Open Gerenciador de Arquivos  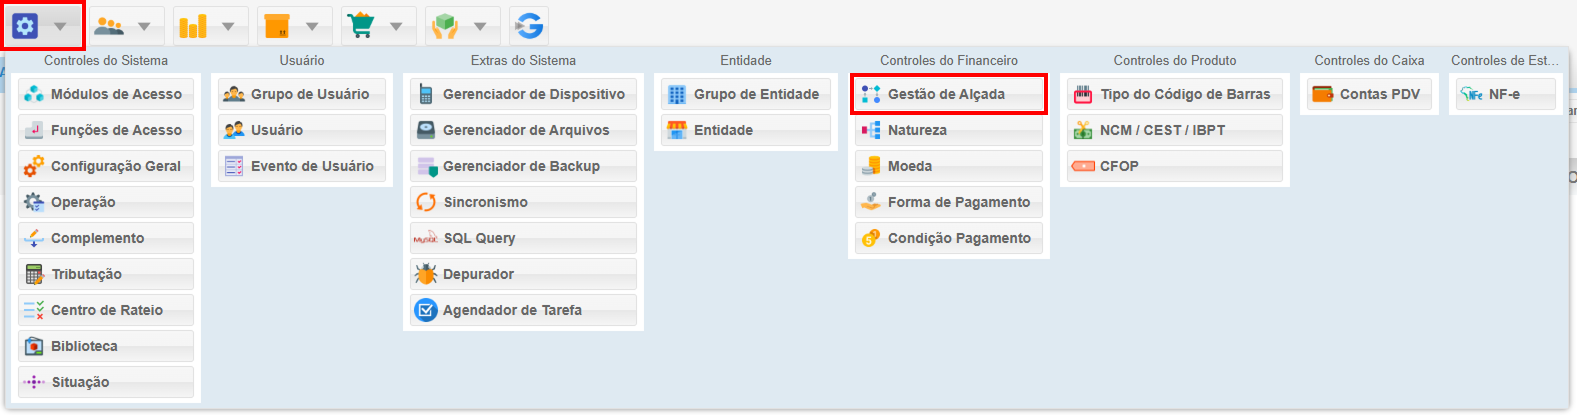point(523,130)
